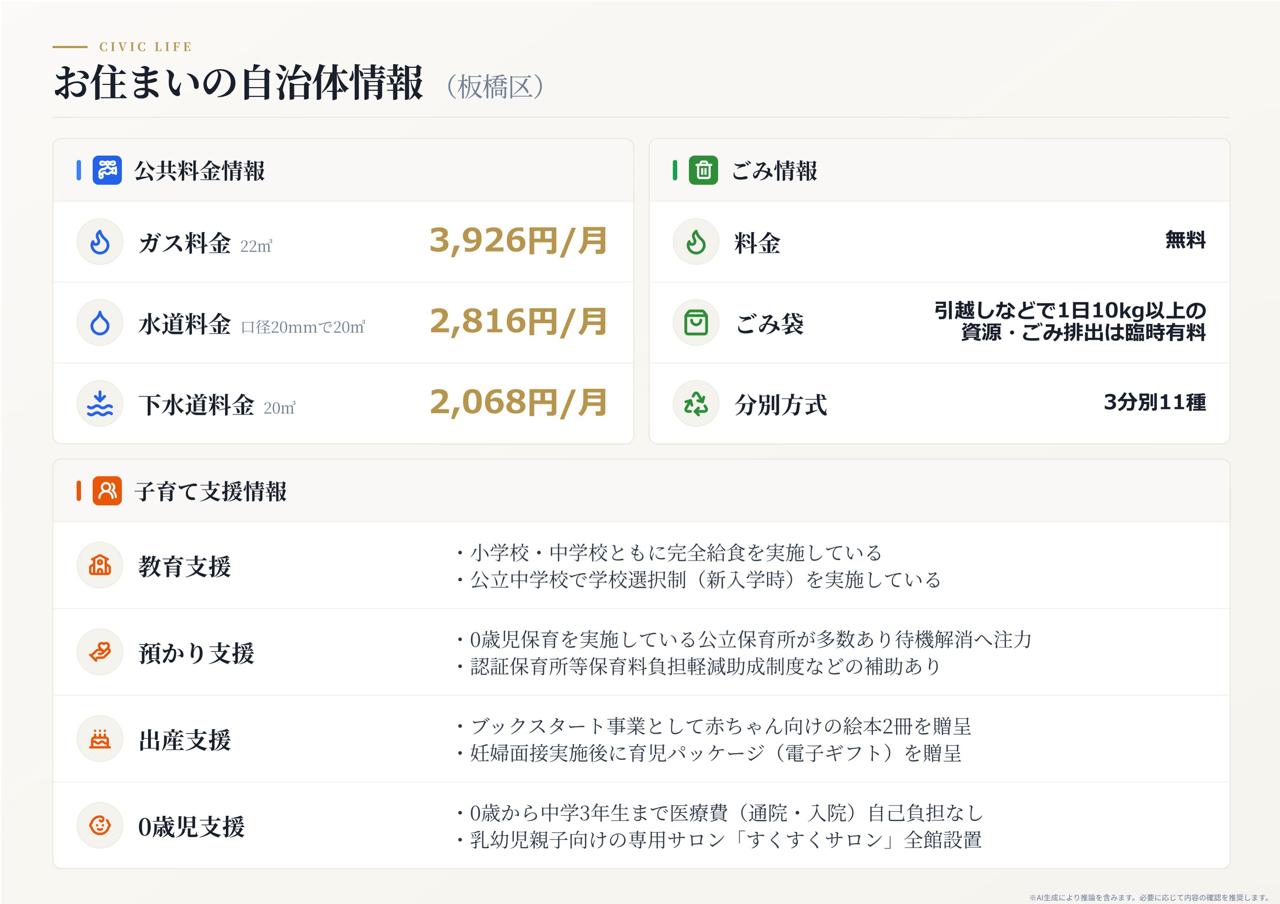Screen dimensions: 1280x904
Task: Click the shopping bag icon for ごみ袋
Action: (696, 323)
